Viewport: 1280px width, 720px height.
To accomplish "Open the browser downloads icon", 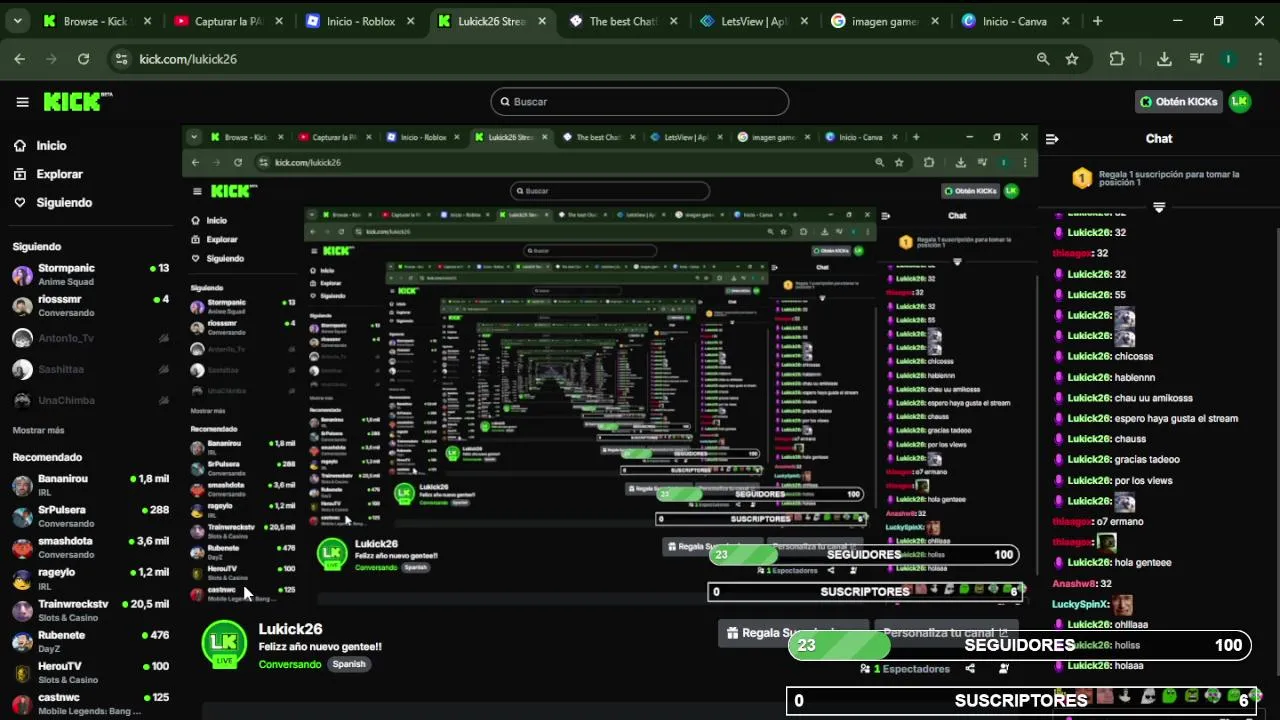I will [1164, 59].
